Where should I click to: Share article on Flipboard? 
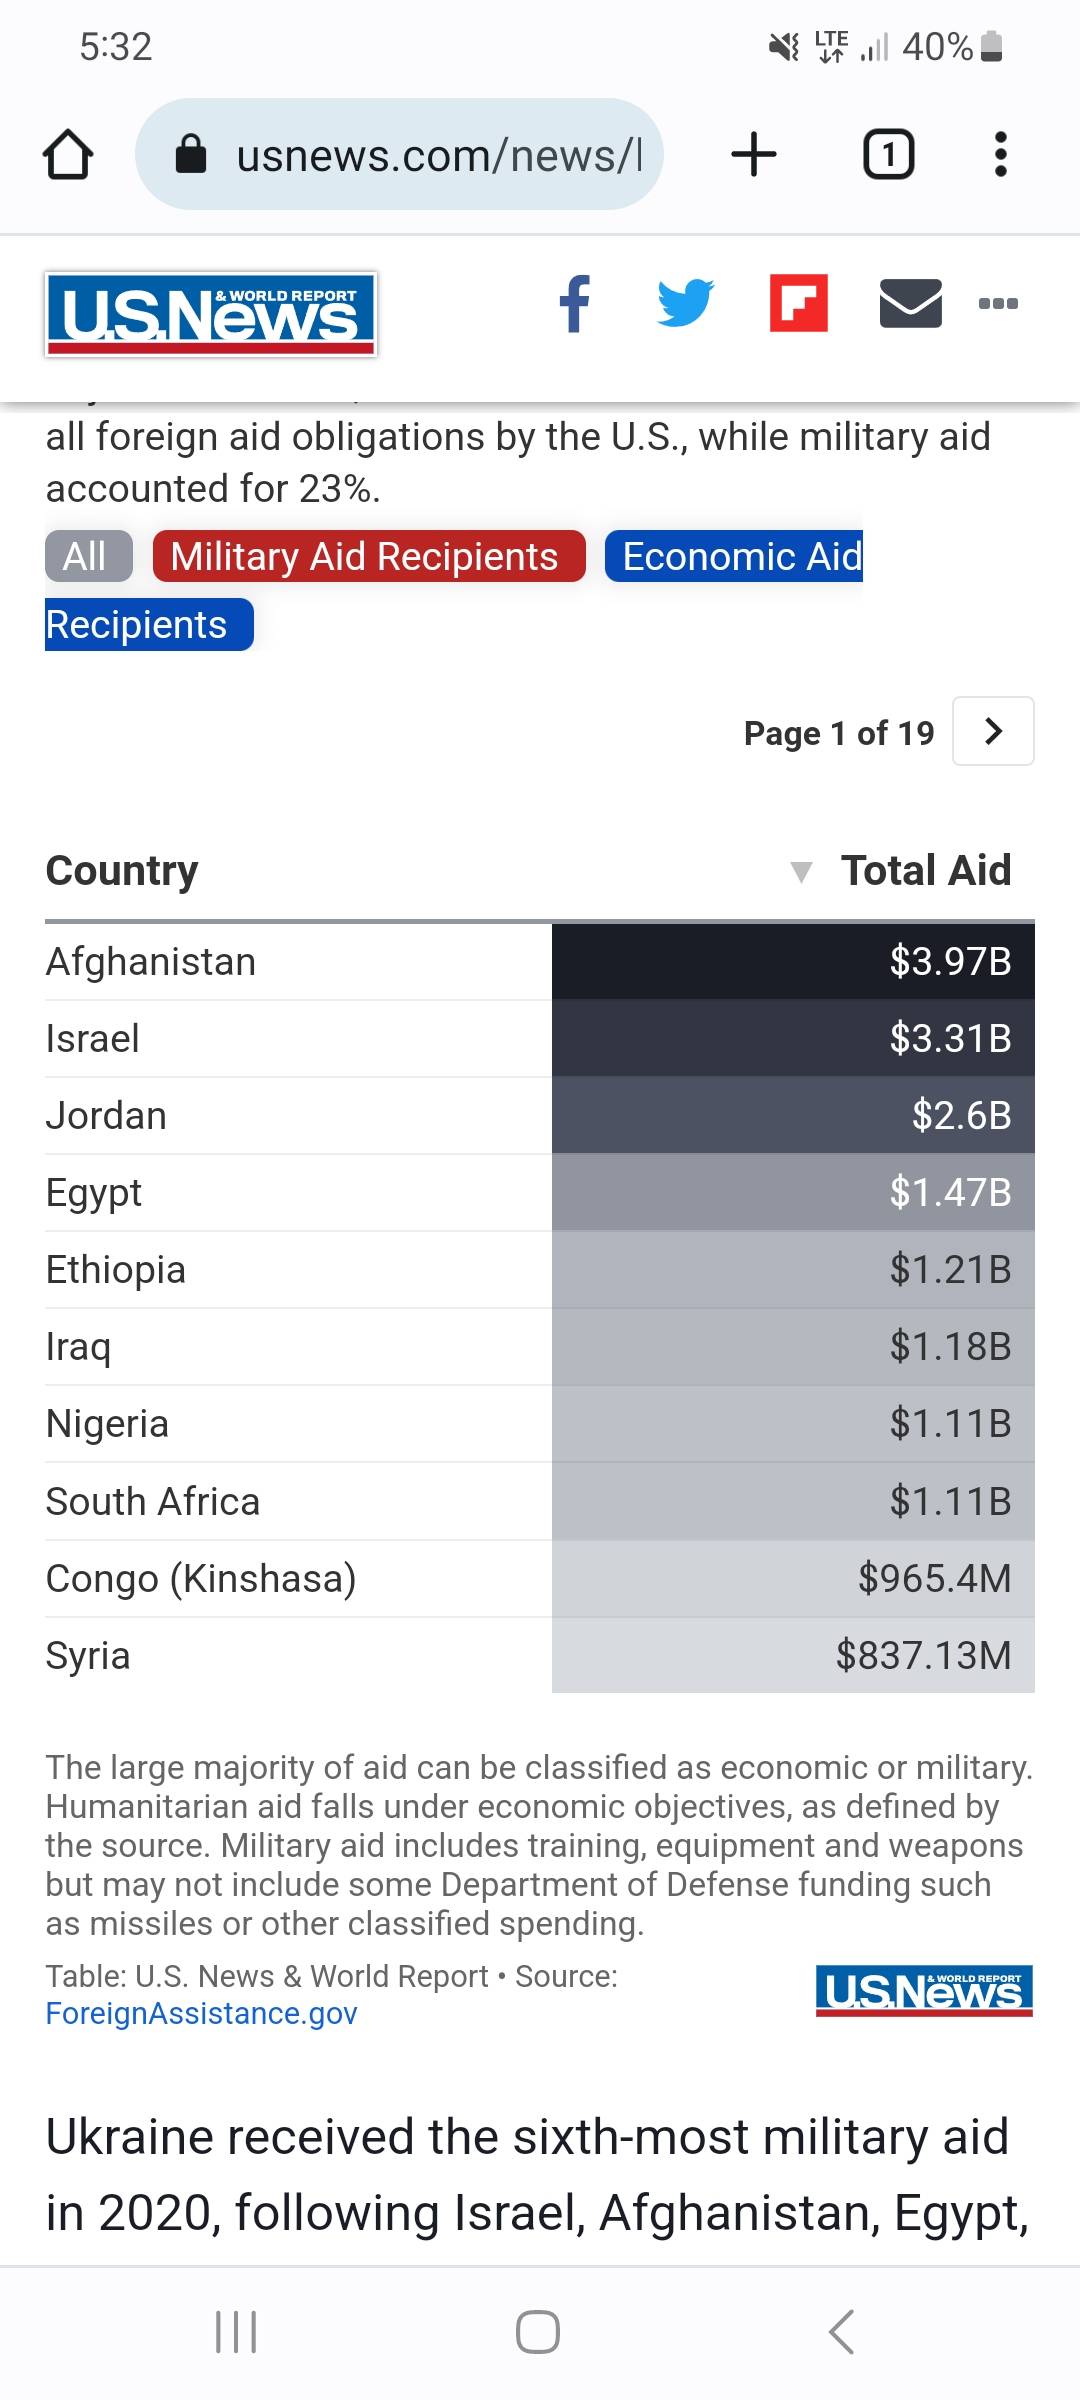coord(798,302)
